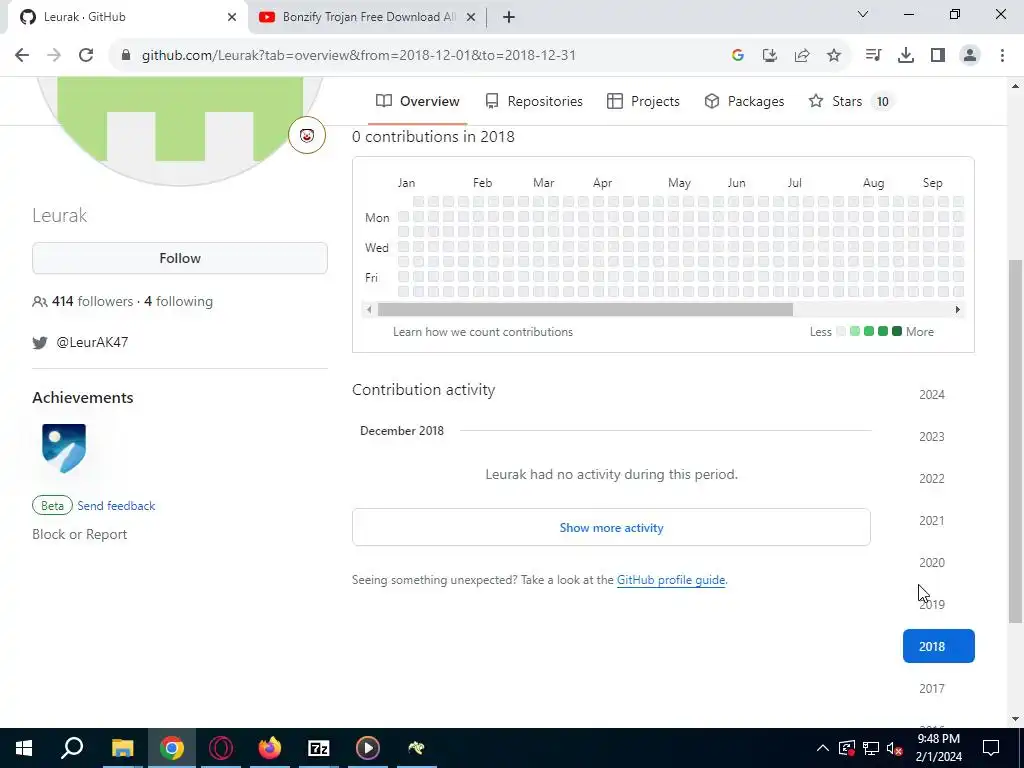View the 4 following list
Viewport: 1024px width, 768px height.
click(178, 302)
